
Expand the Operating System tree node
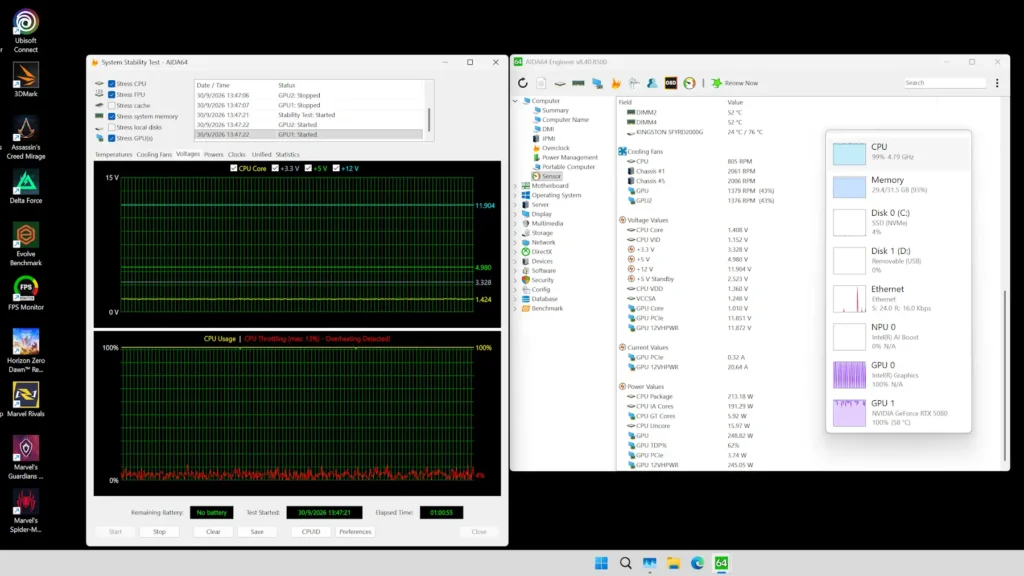515,195
